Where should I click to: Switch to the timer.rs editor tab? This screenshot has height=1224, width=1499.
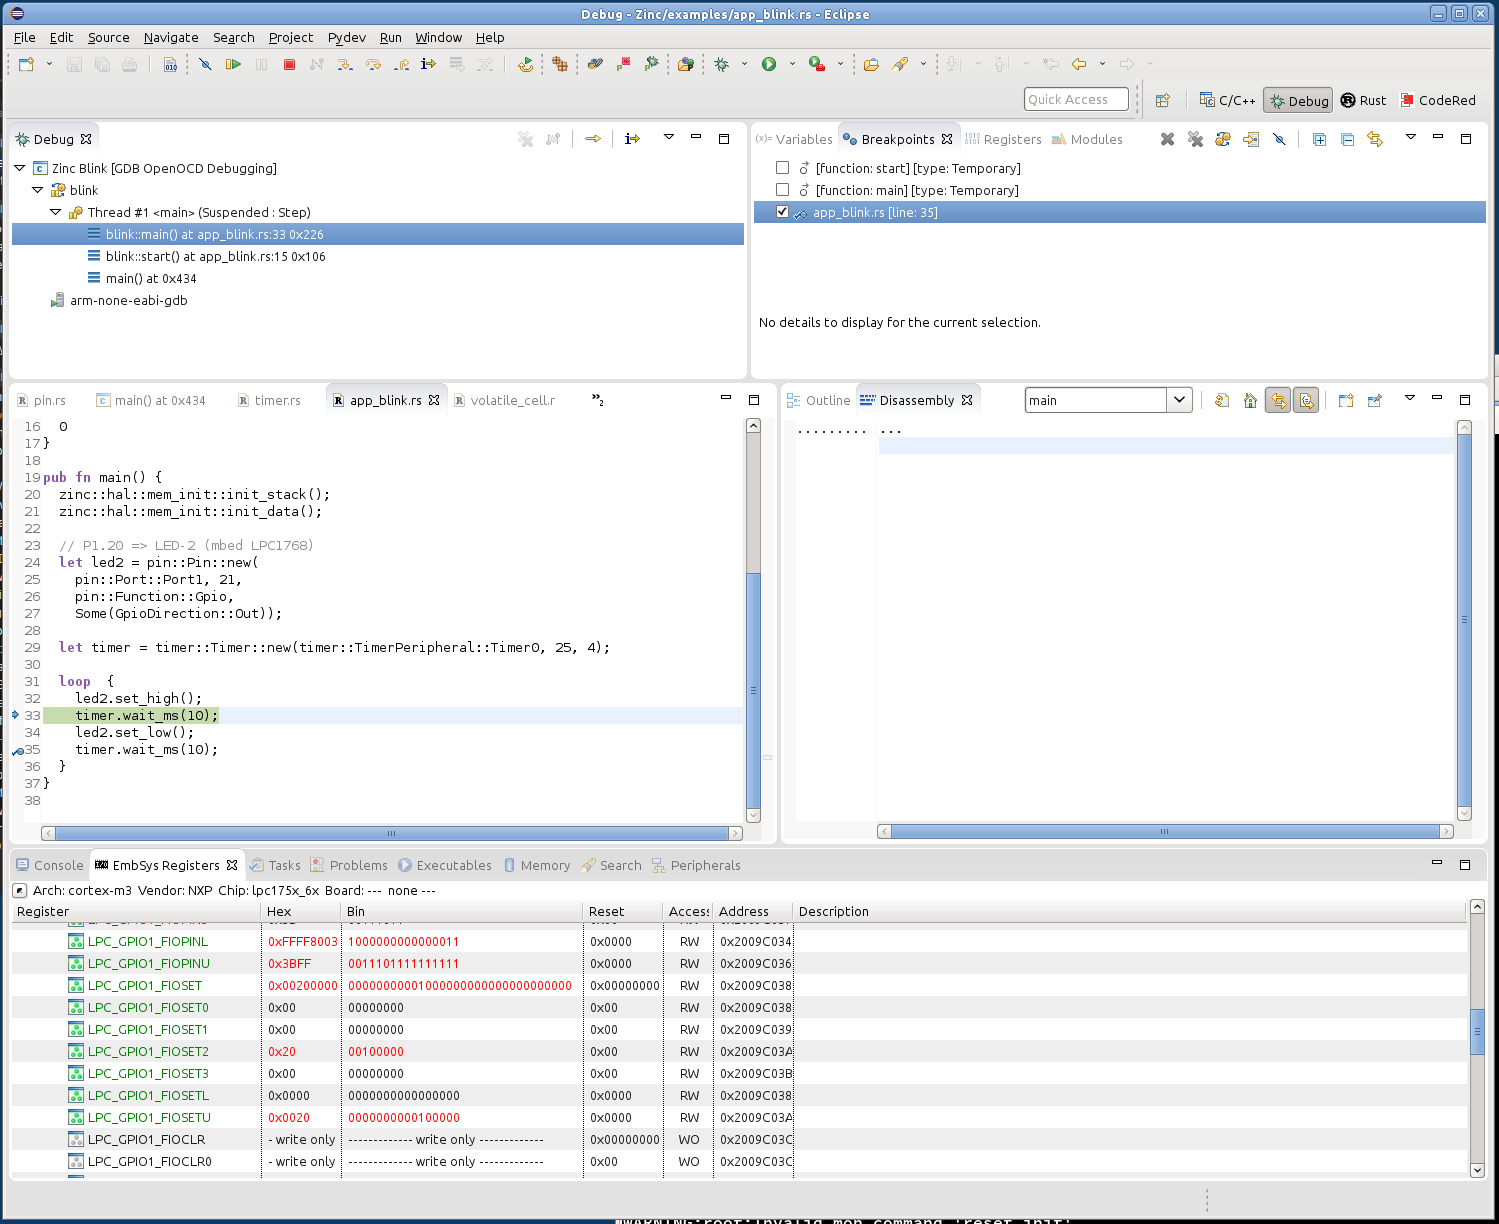(269, 400)
